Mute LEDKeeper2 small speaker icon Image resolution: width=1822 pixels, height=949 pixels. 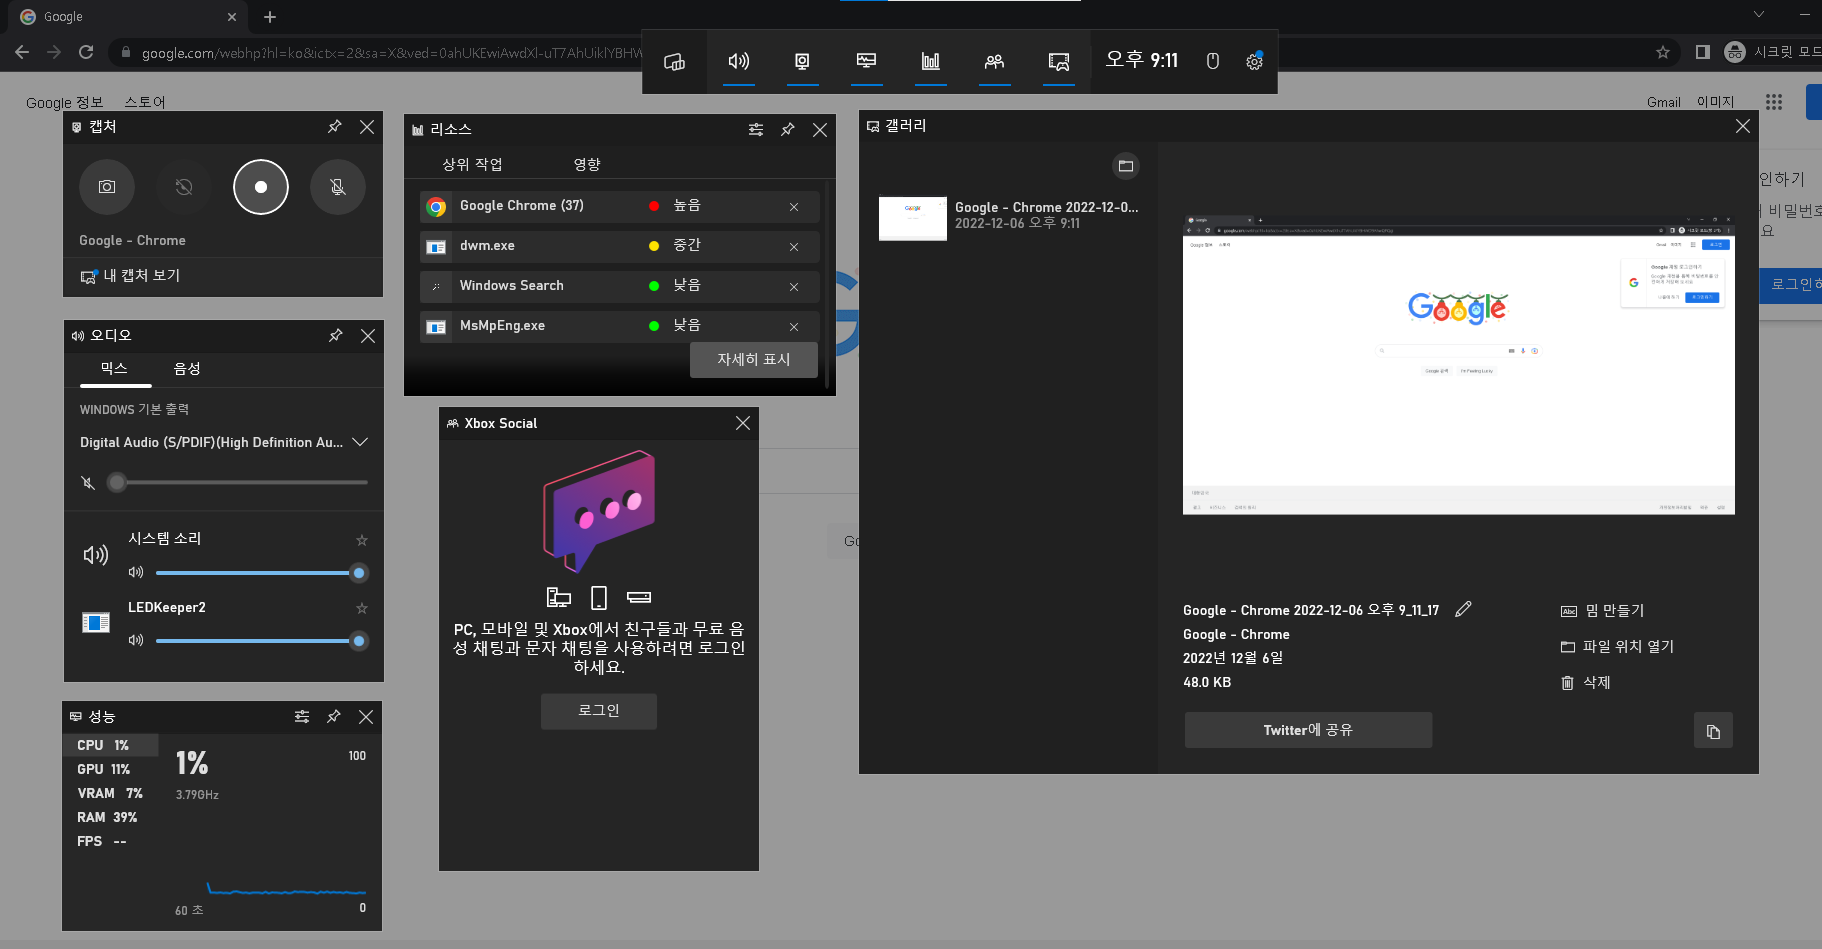(136, 641)
